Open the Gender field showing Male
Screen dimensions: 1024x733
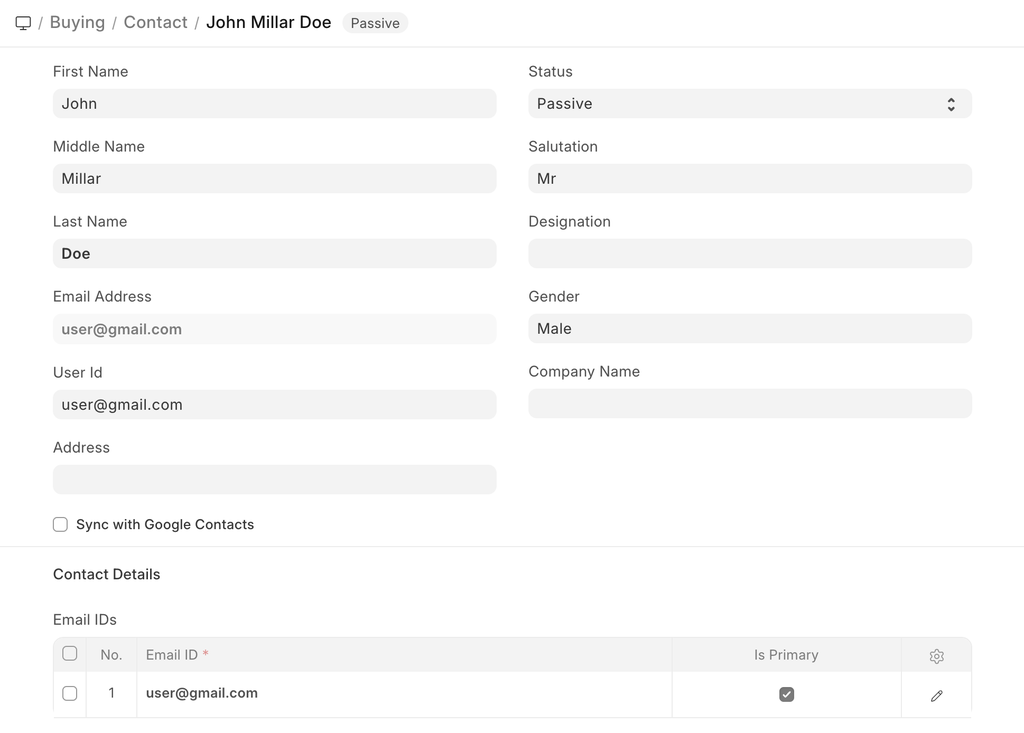[x=749, y=329]
